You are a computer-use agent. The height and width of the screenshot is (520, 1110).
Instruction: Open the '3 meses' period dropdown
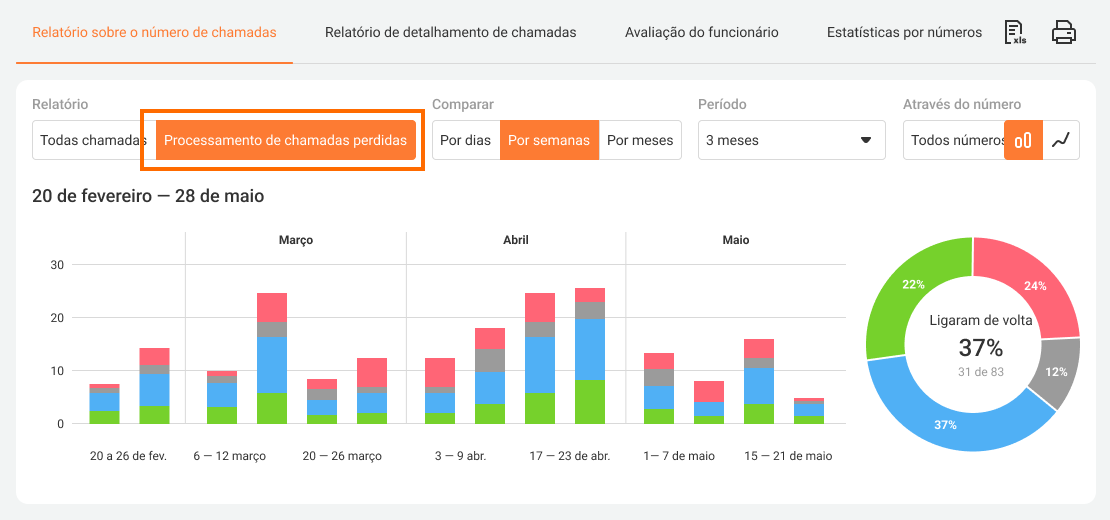pyautogui.click(x=791, y=141)
